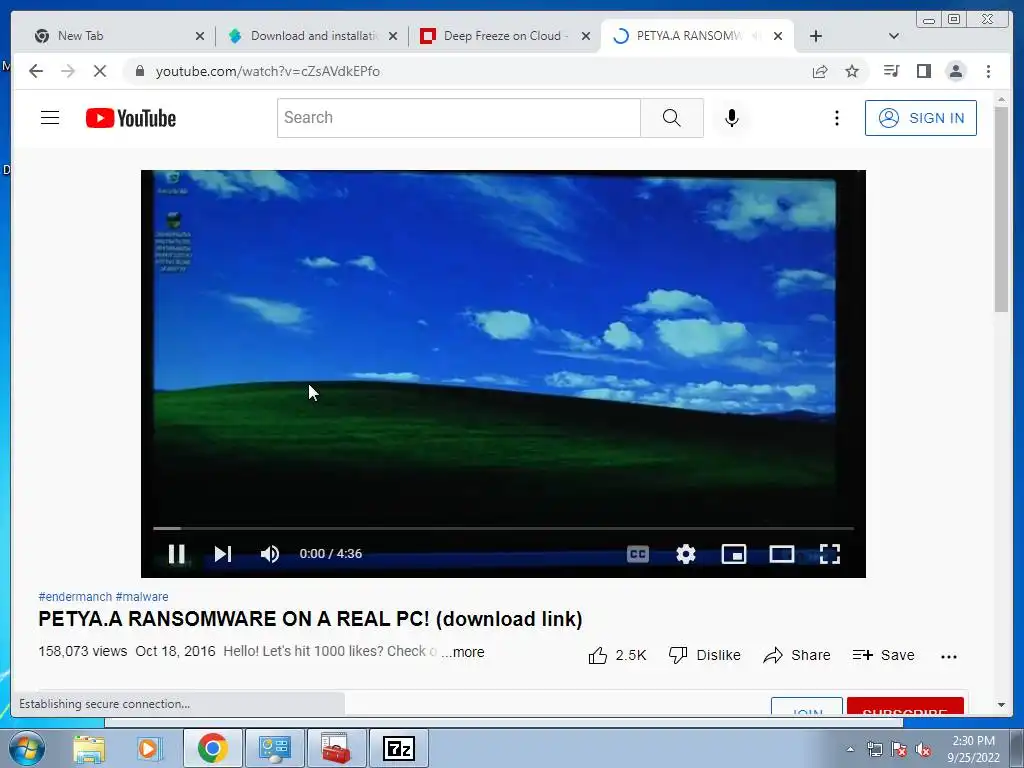Open a new browser tab

tap(816, 36)
